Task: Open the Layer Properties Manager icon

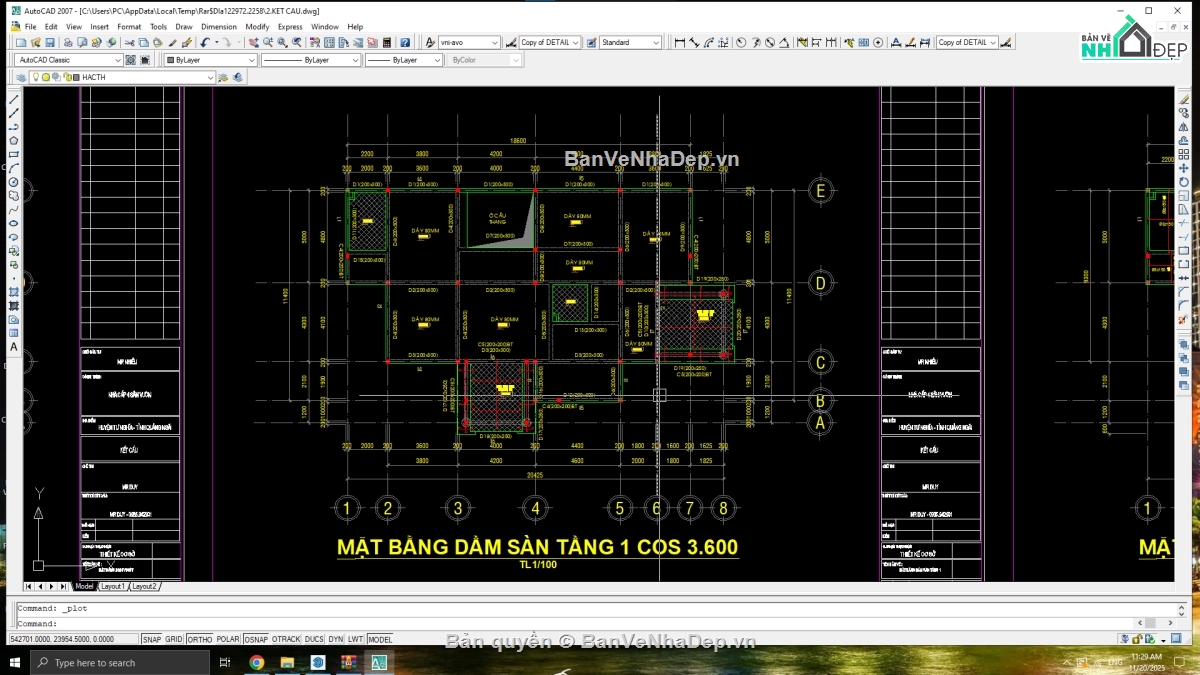Action: click(21, 77)
